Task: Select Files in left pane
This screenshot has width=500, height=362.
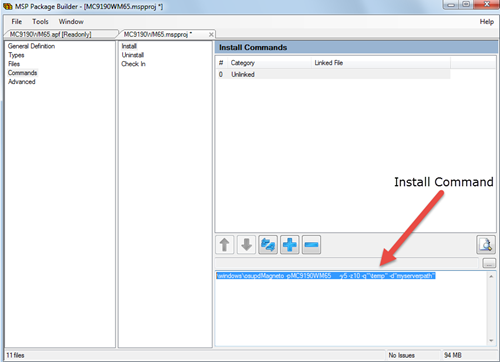Action: tap(14, 64)
